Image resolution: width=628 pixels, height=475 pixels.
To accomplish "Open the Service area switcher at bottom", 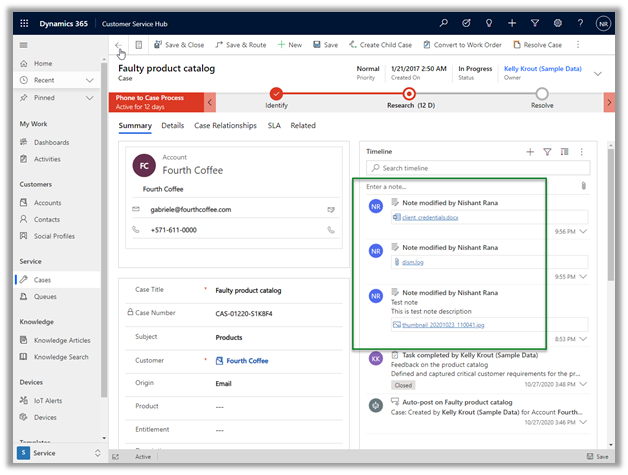I will 56,453.
